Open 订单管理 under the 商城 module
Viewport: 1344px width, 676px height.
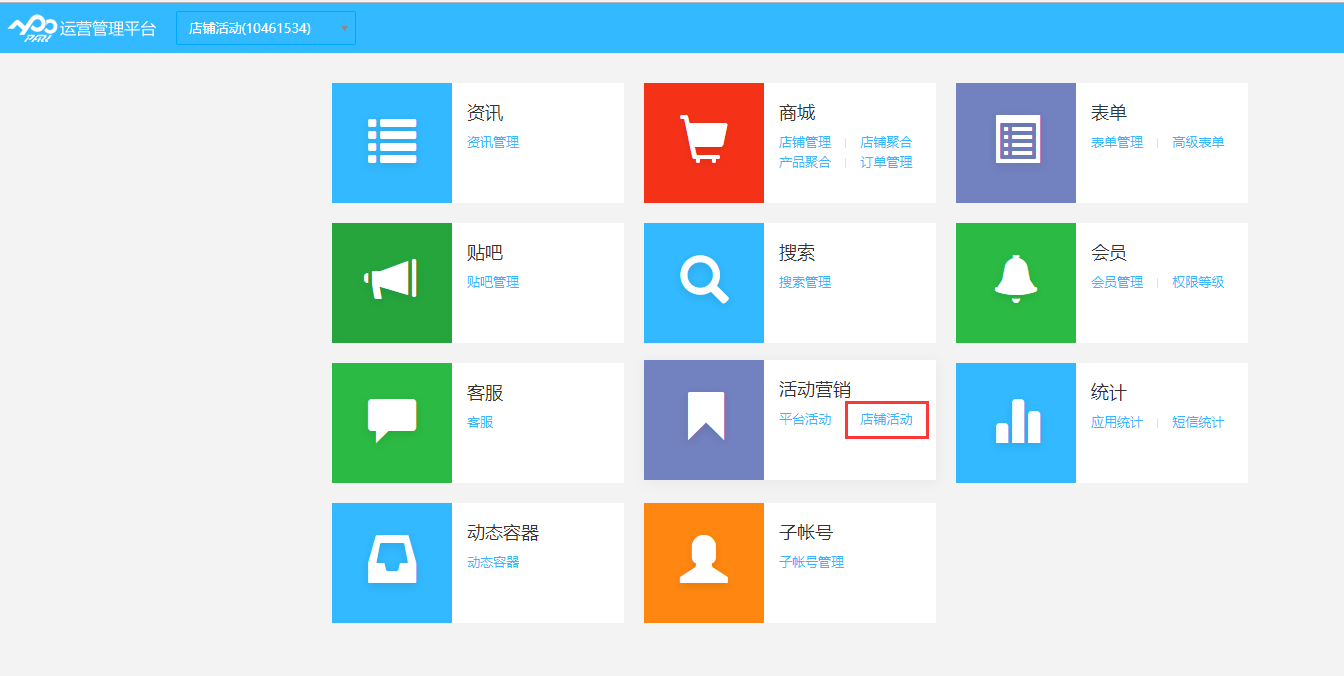point(886,161)
